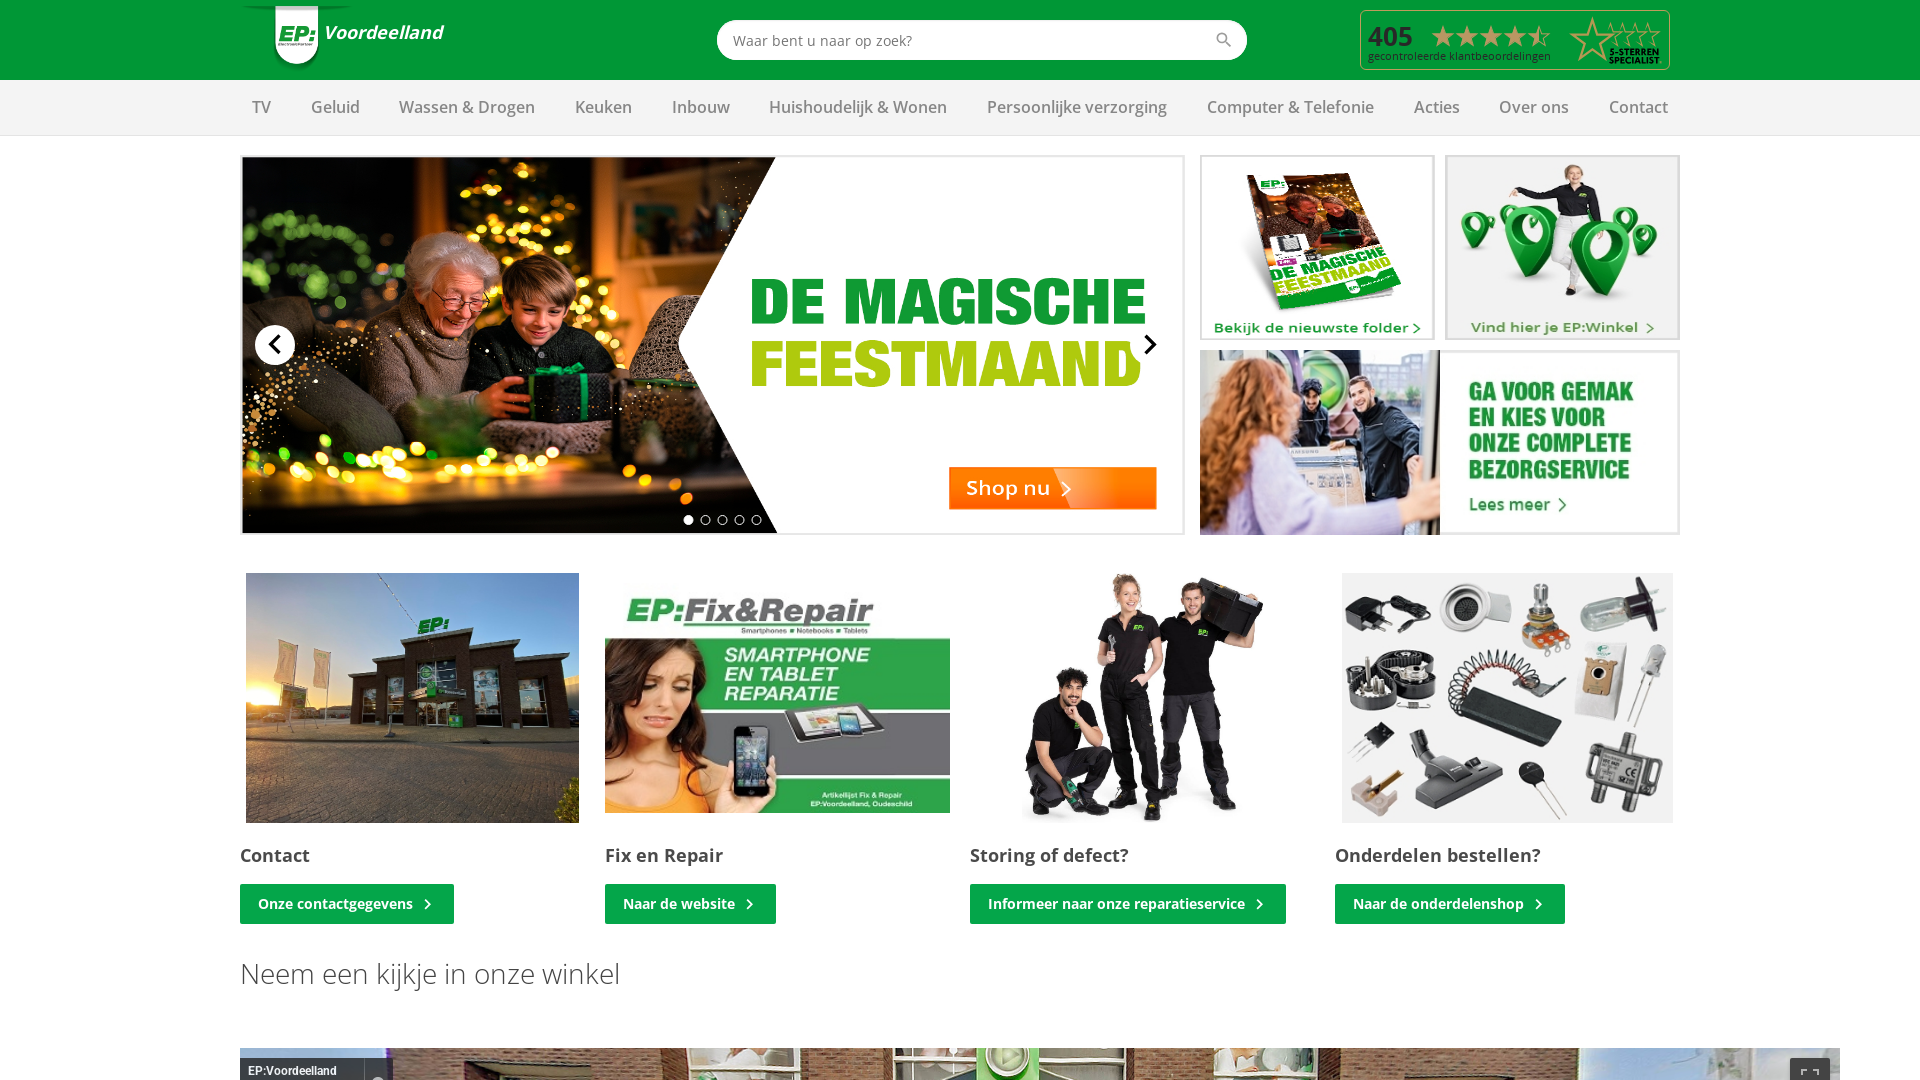The height and width of the screenshot is (1080, 1920).
Task: Show previous carousel slide arrow
Action: (275, 345)
